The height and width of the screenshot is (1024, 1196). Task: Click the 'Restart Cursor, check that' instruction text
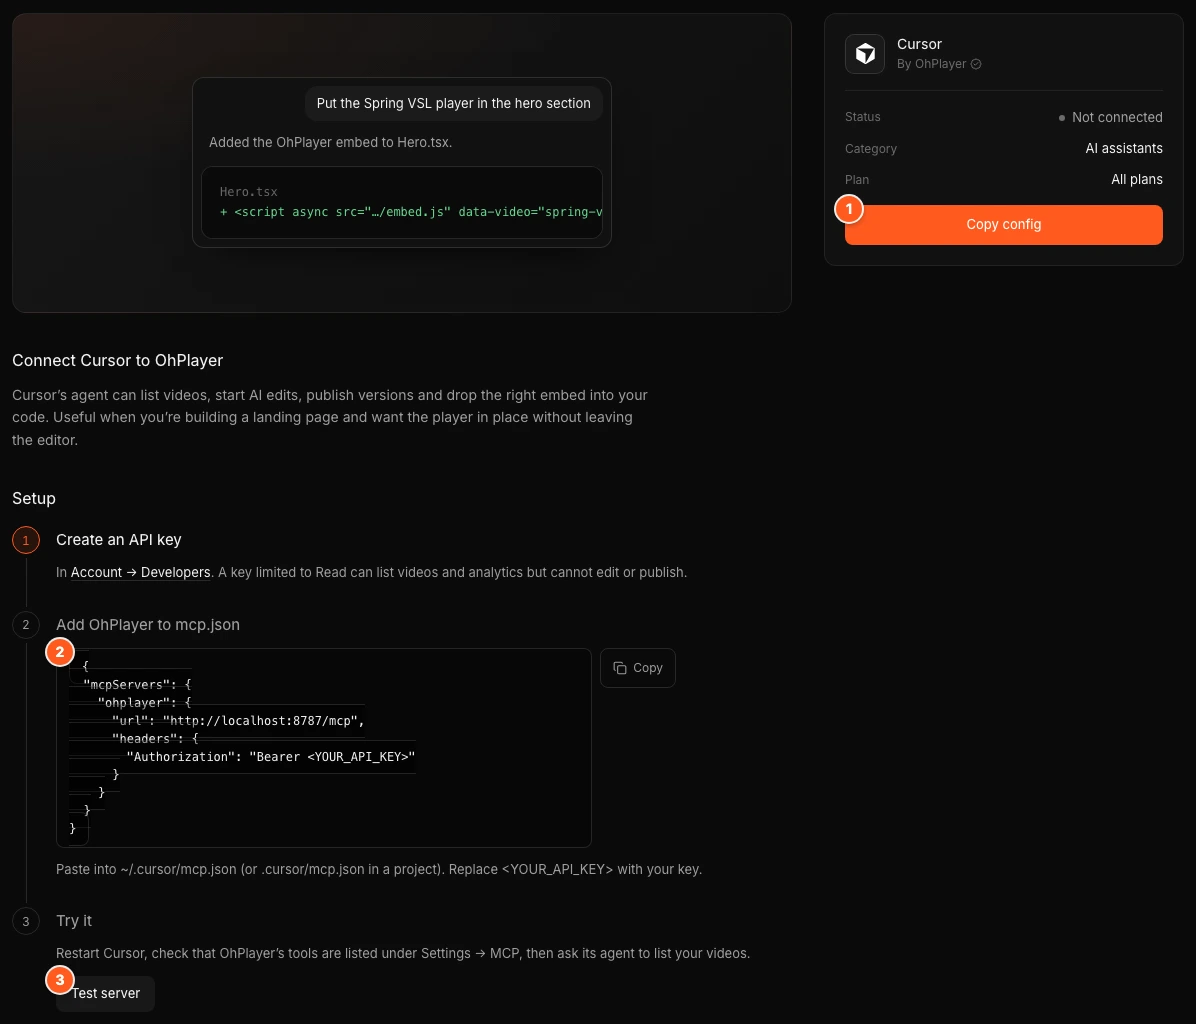click(x=403, y=953)
